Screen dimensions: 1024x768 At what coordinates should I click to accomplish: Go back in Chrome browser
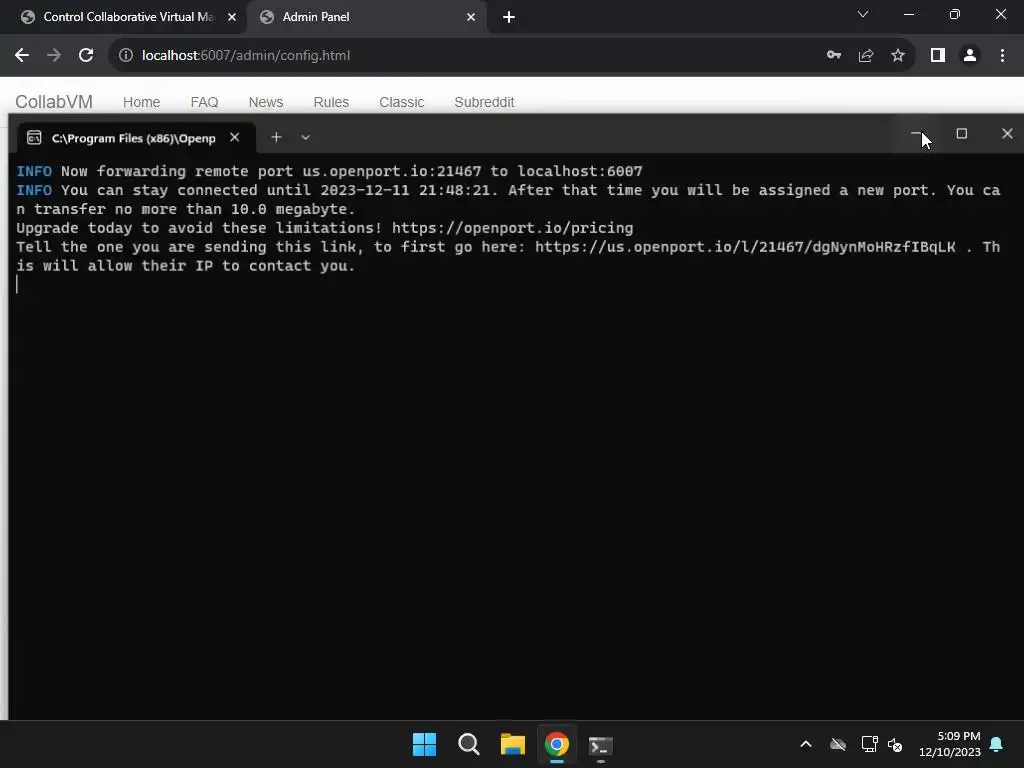22,56
